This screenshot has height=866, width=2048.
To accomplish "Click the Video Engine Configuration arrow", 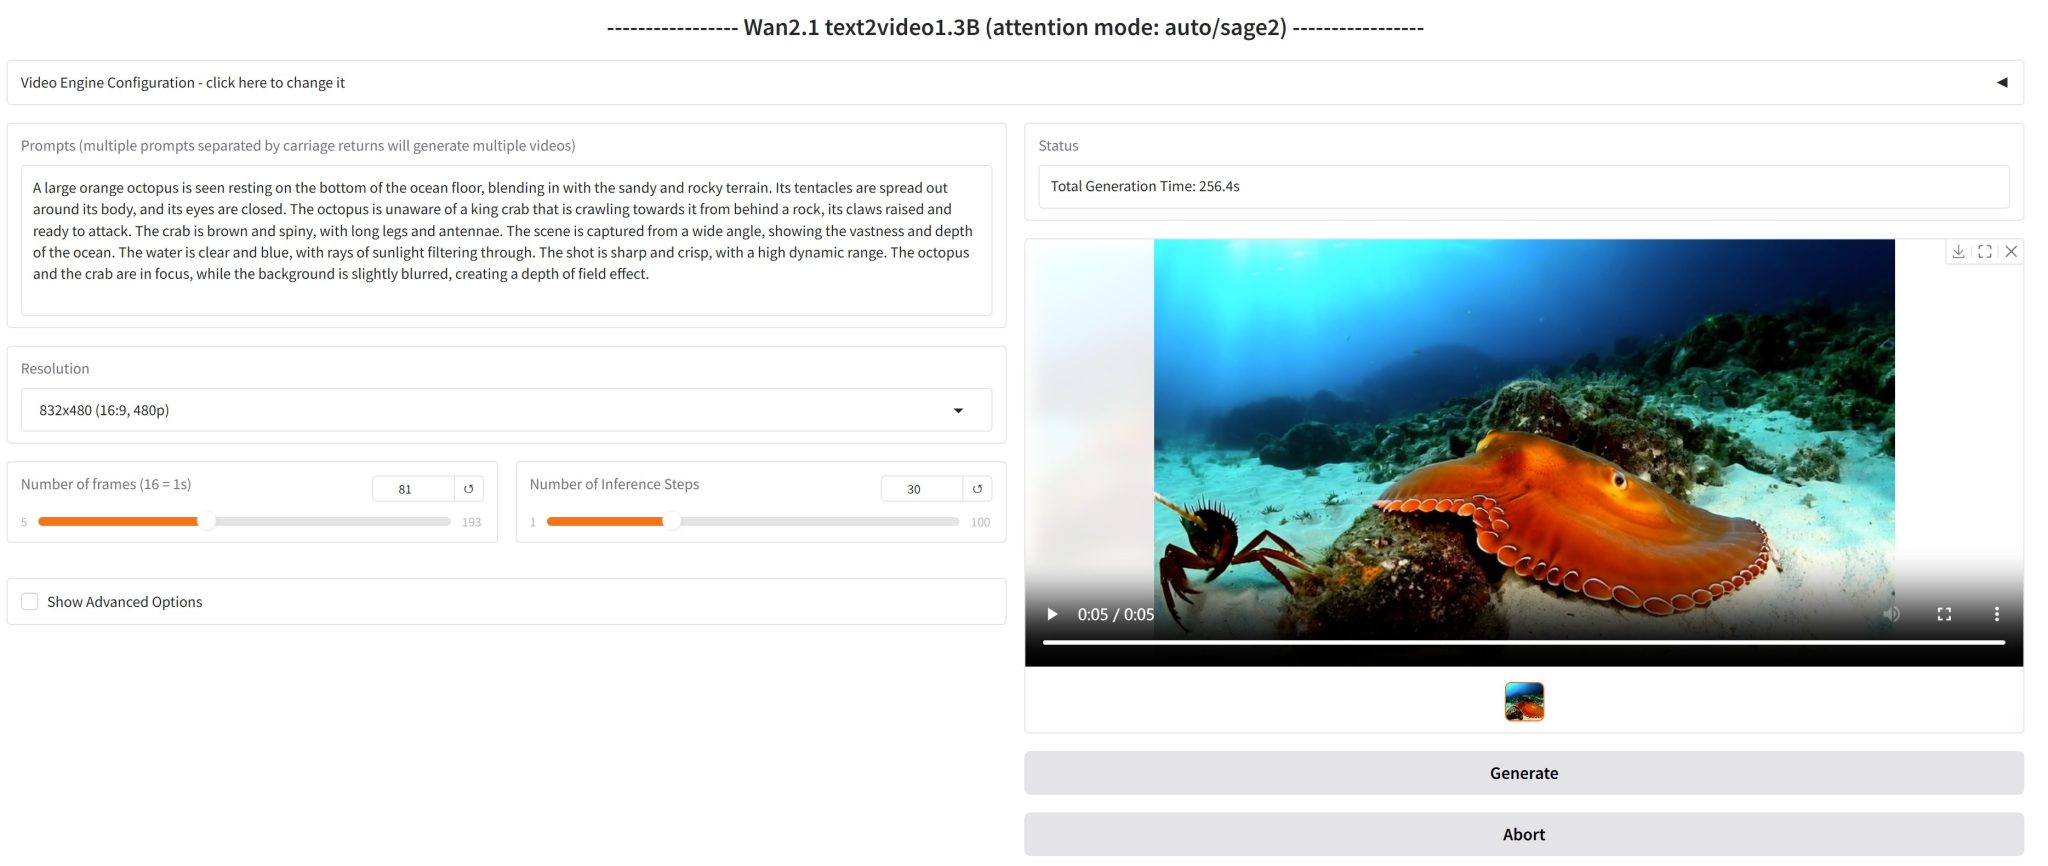I will tap(2002, 83).
